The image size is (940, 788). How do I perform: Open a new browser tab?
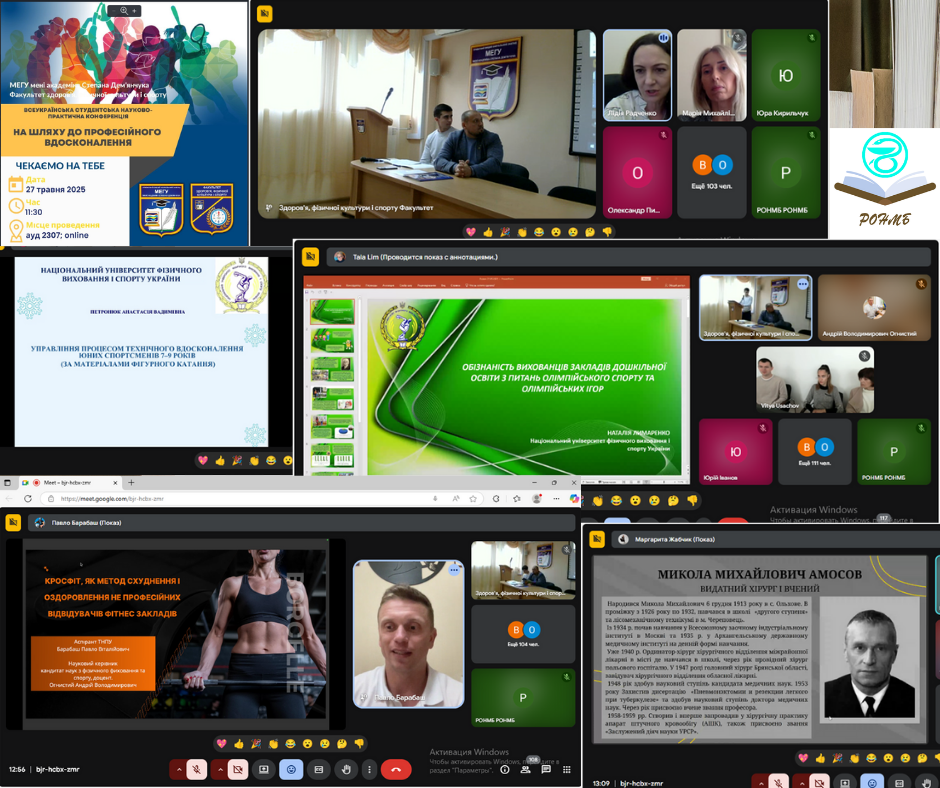point(131,482)
